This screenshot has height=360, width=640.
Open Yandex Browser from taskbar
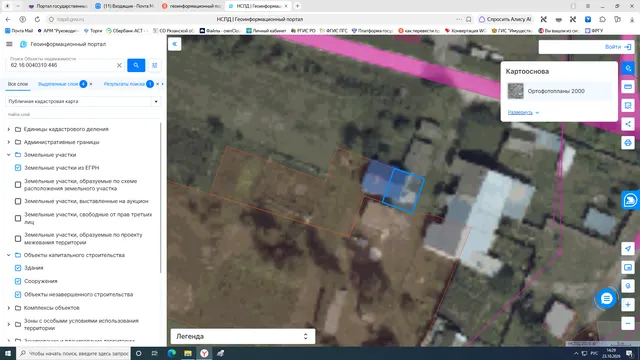[204, 353]
